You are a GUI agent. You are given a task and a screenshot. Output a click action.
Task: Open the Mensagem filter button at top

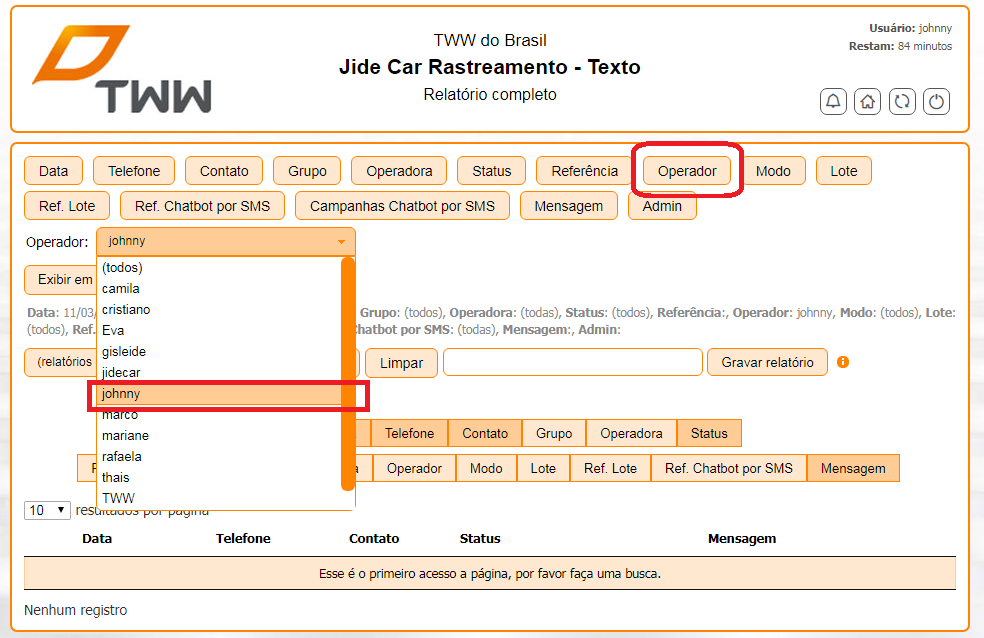click(569, 206)
